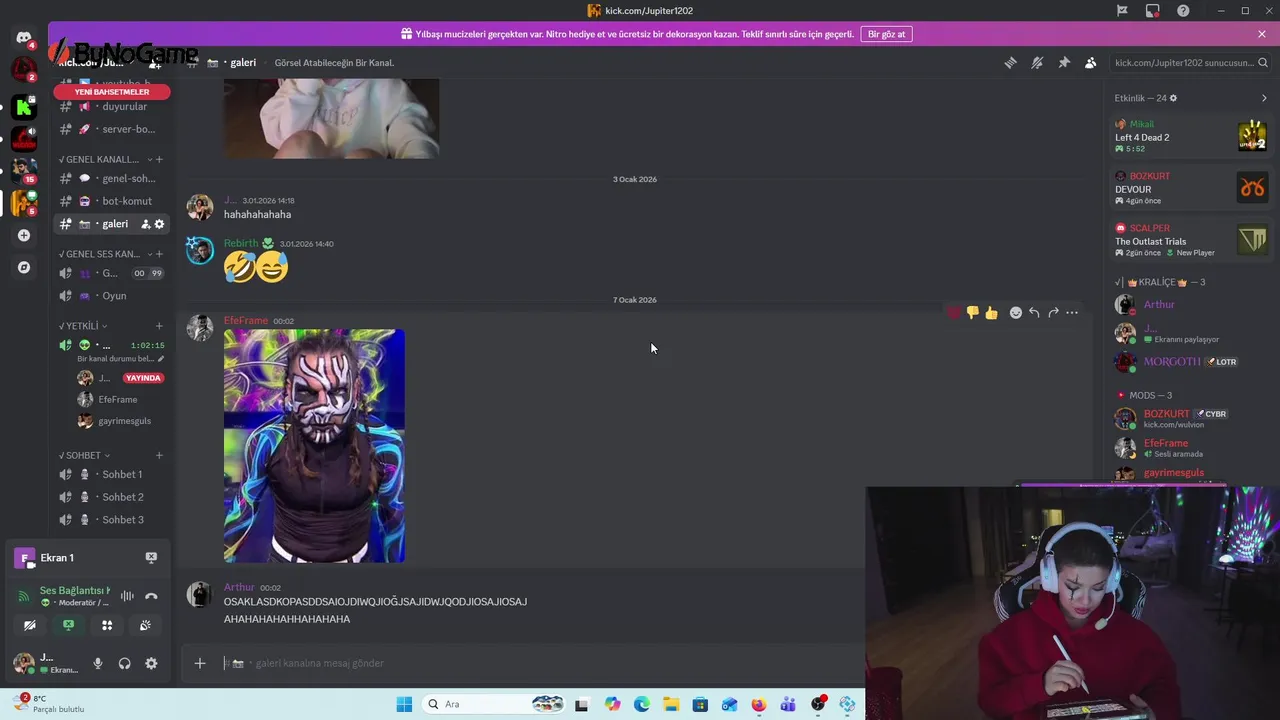Open Arthur's profile in member list

pos(1190,305)
